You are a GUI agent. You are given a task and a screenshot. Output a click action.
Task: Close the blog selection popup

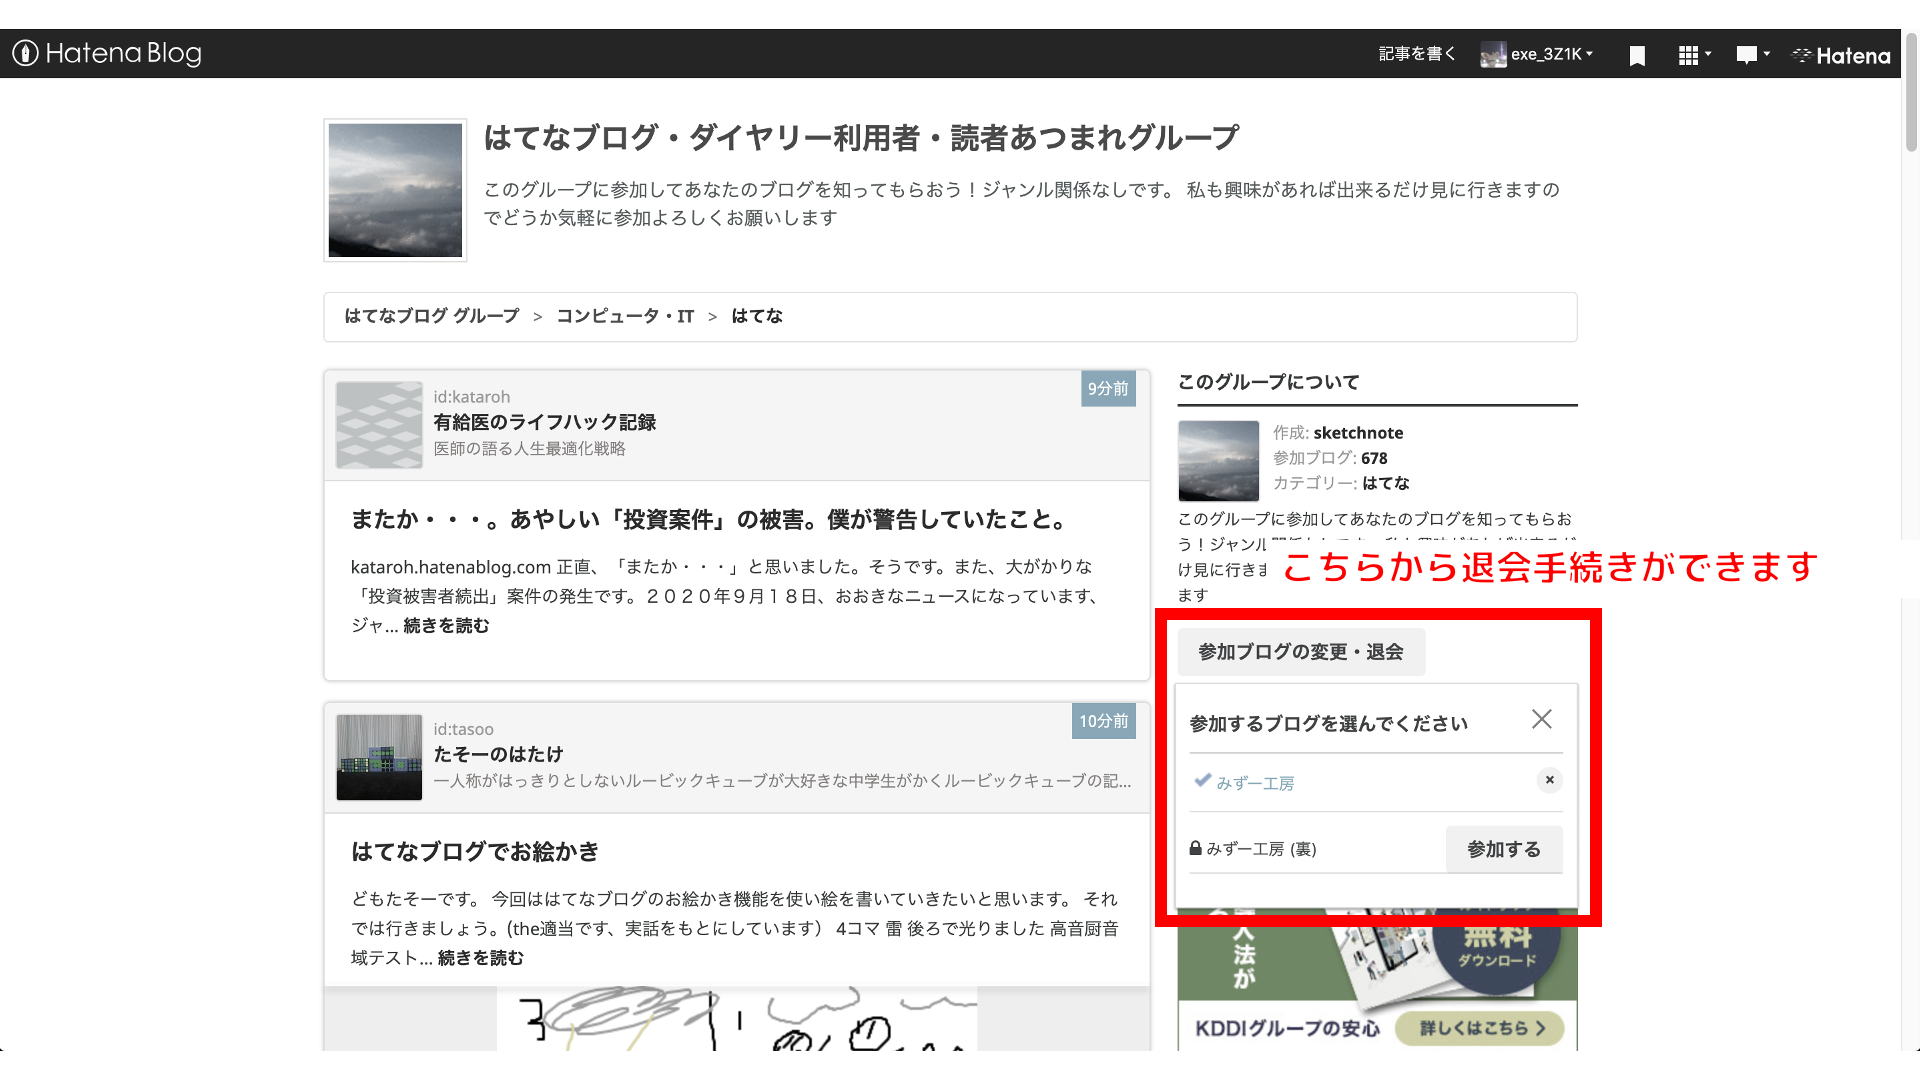(1542, 719)
